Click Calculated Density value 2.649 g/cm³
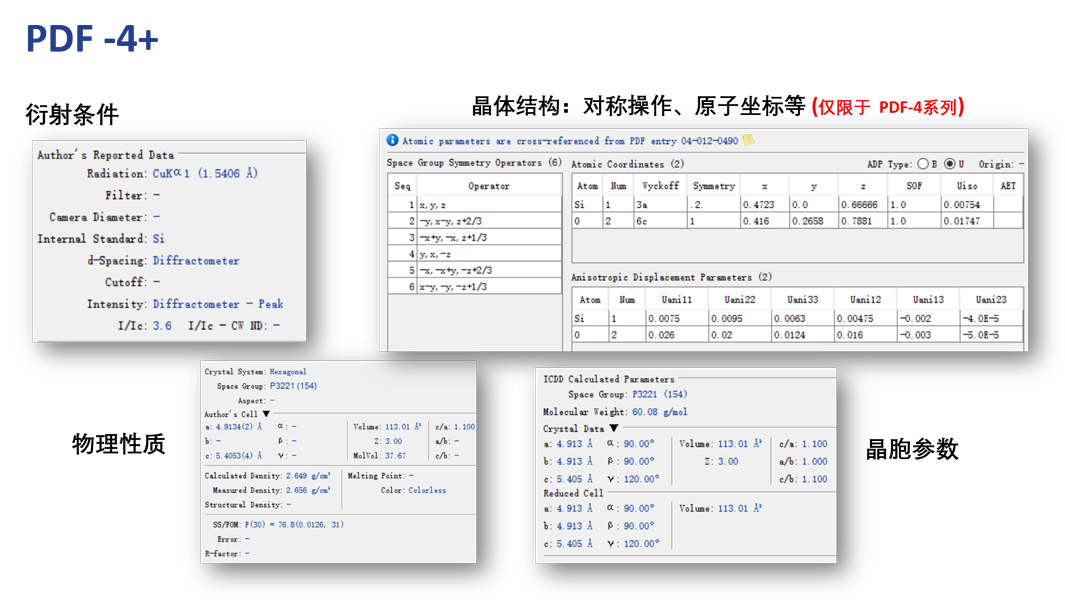The width and height of the screenshot is (1065, 600). 308,476
